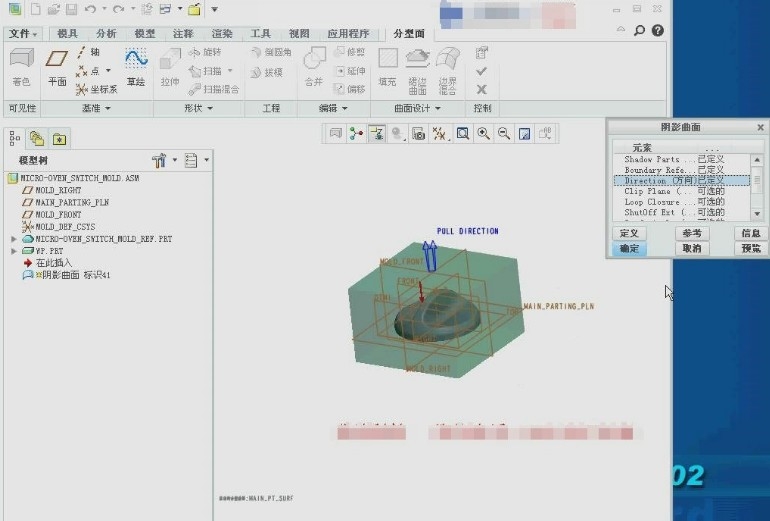This screenshot has width=770, height=521.
Task: Cancel with the X control icon
Action: [482, 89]
